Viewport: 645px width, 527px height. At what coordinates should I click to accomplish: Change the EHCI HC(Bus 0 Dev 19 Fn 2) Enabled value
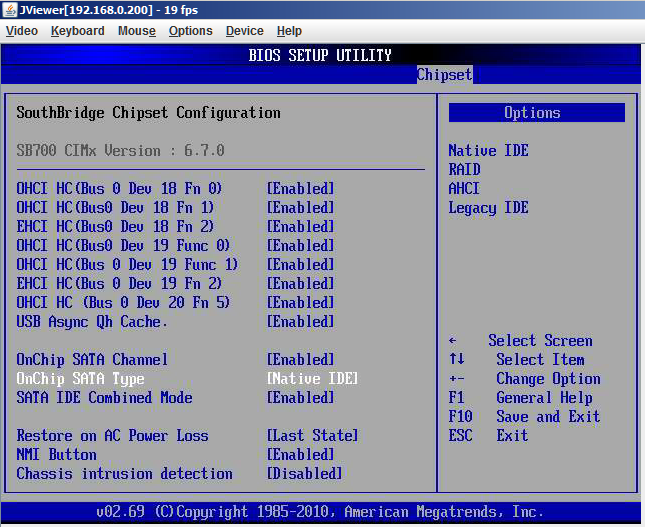300,283
